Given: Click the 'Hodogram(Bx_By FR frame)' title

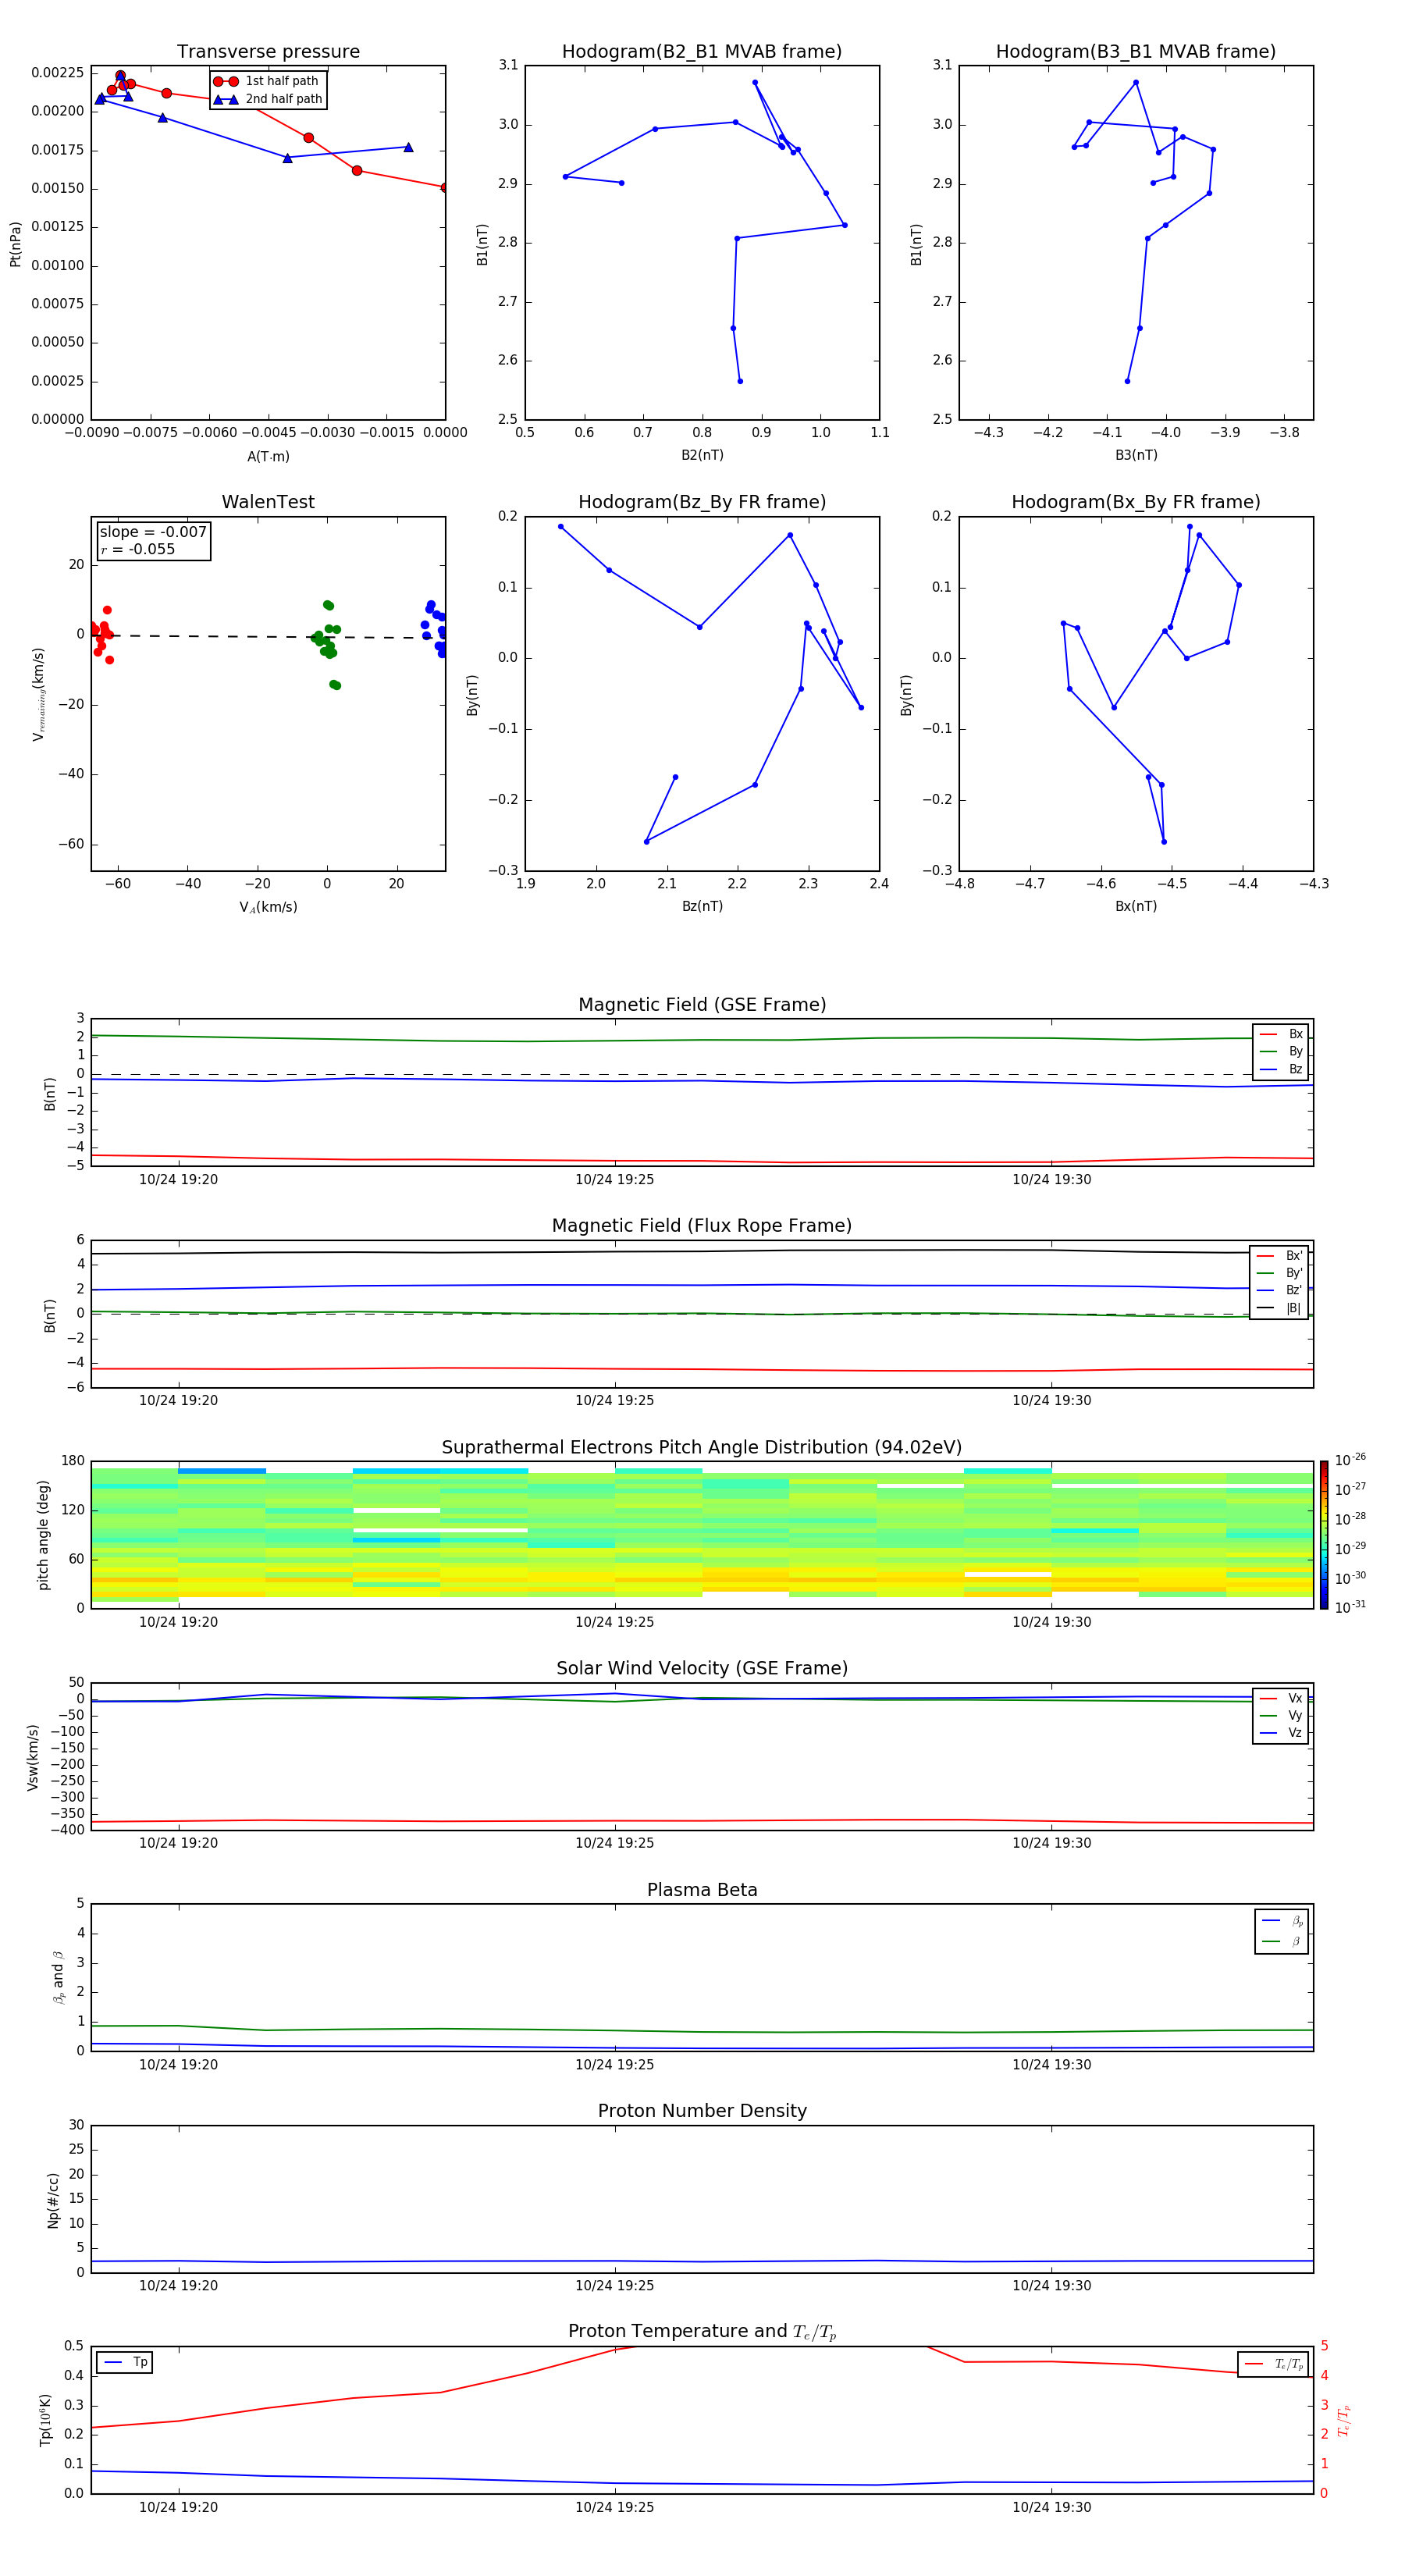Looking at the screenshot, I should (1136, 502).
